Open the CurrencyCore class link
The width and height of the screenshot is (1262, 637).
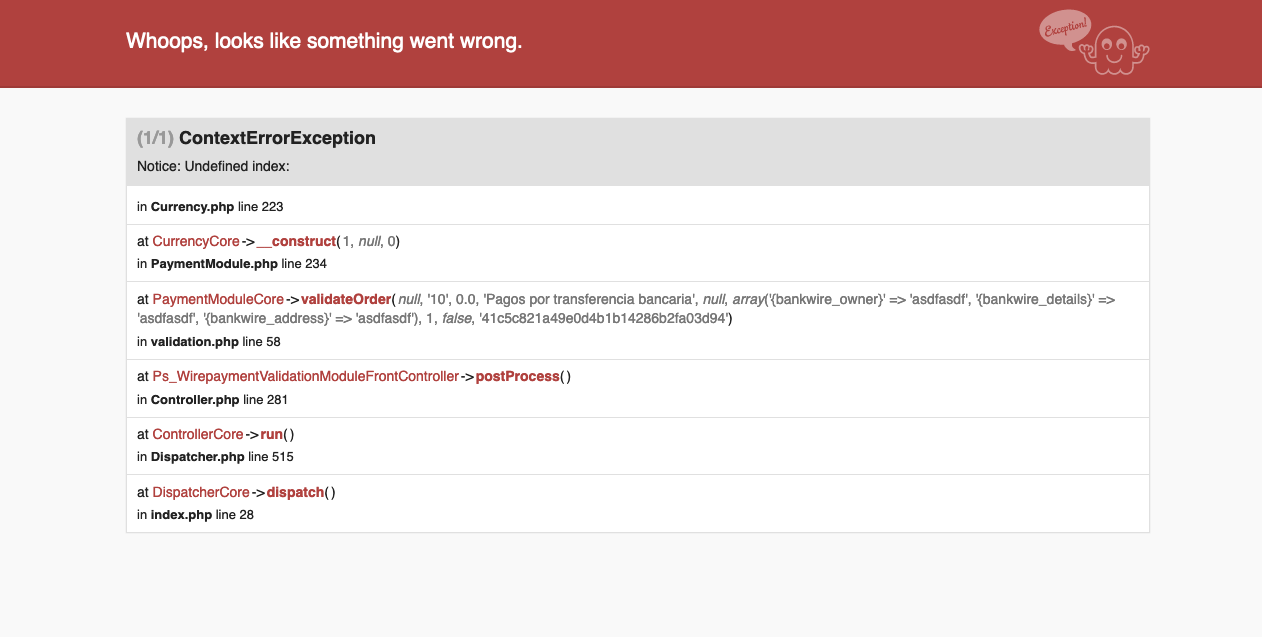(x=196, y=241)
